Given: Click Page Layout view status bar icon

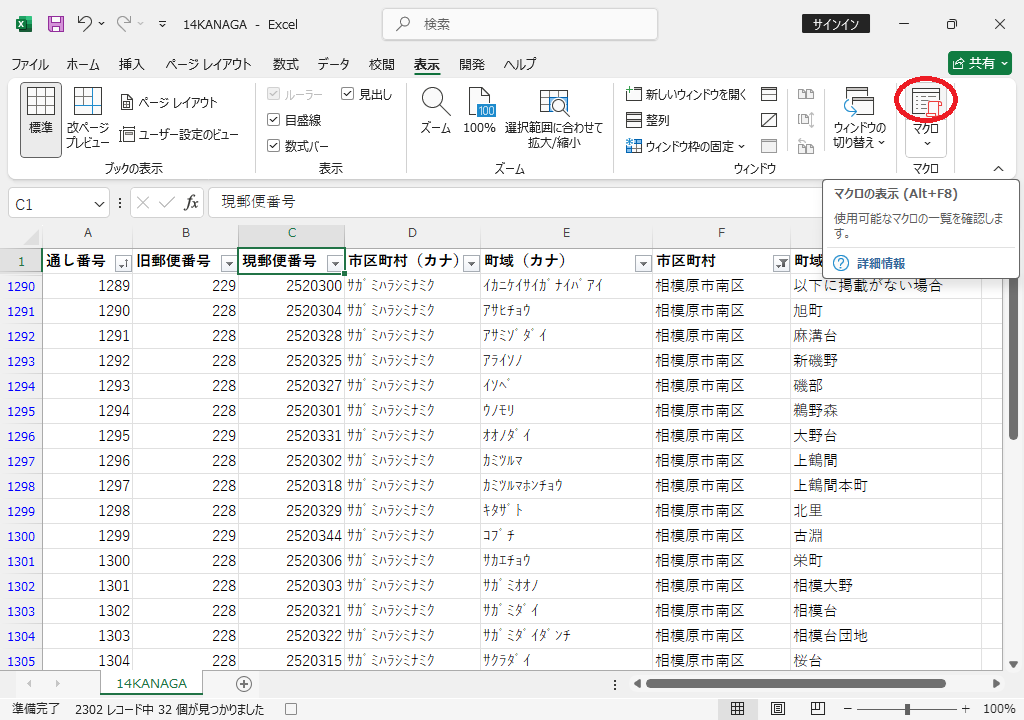Looking at the screenshot, I should click(778, 709).
